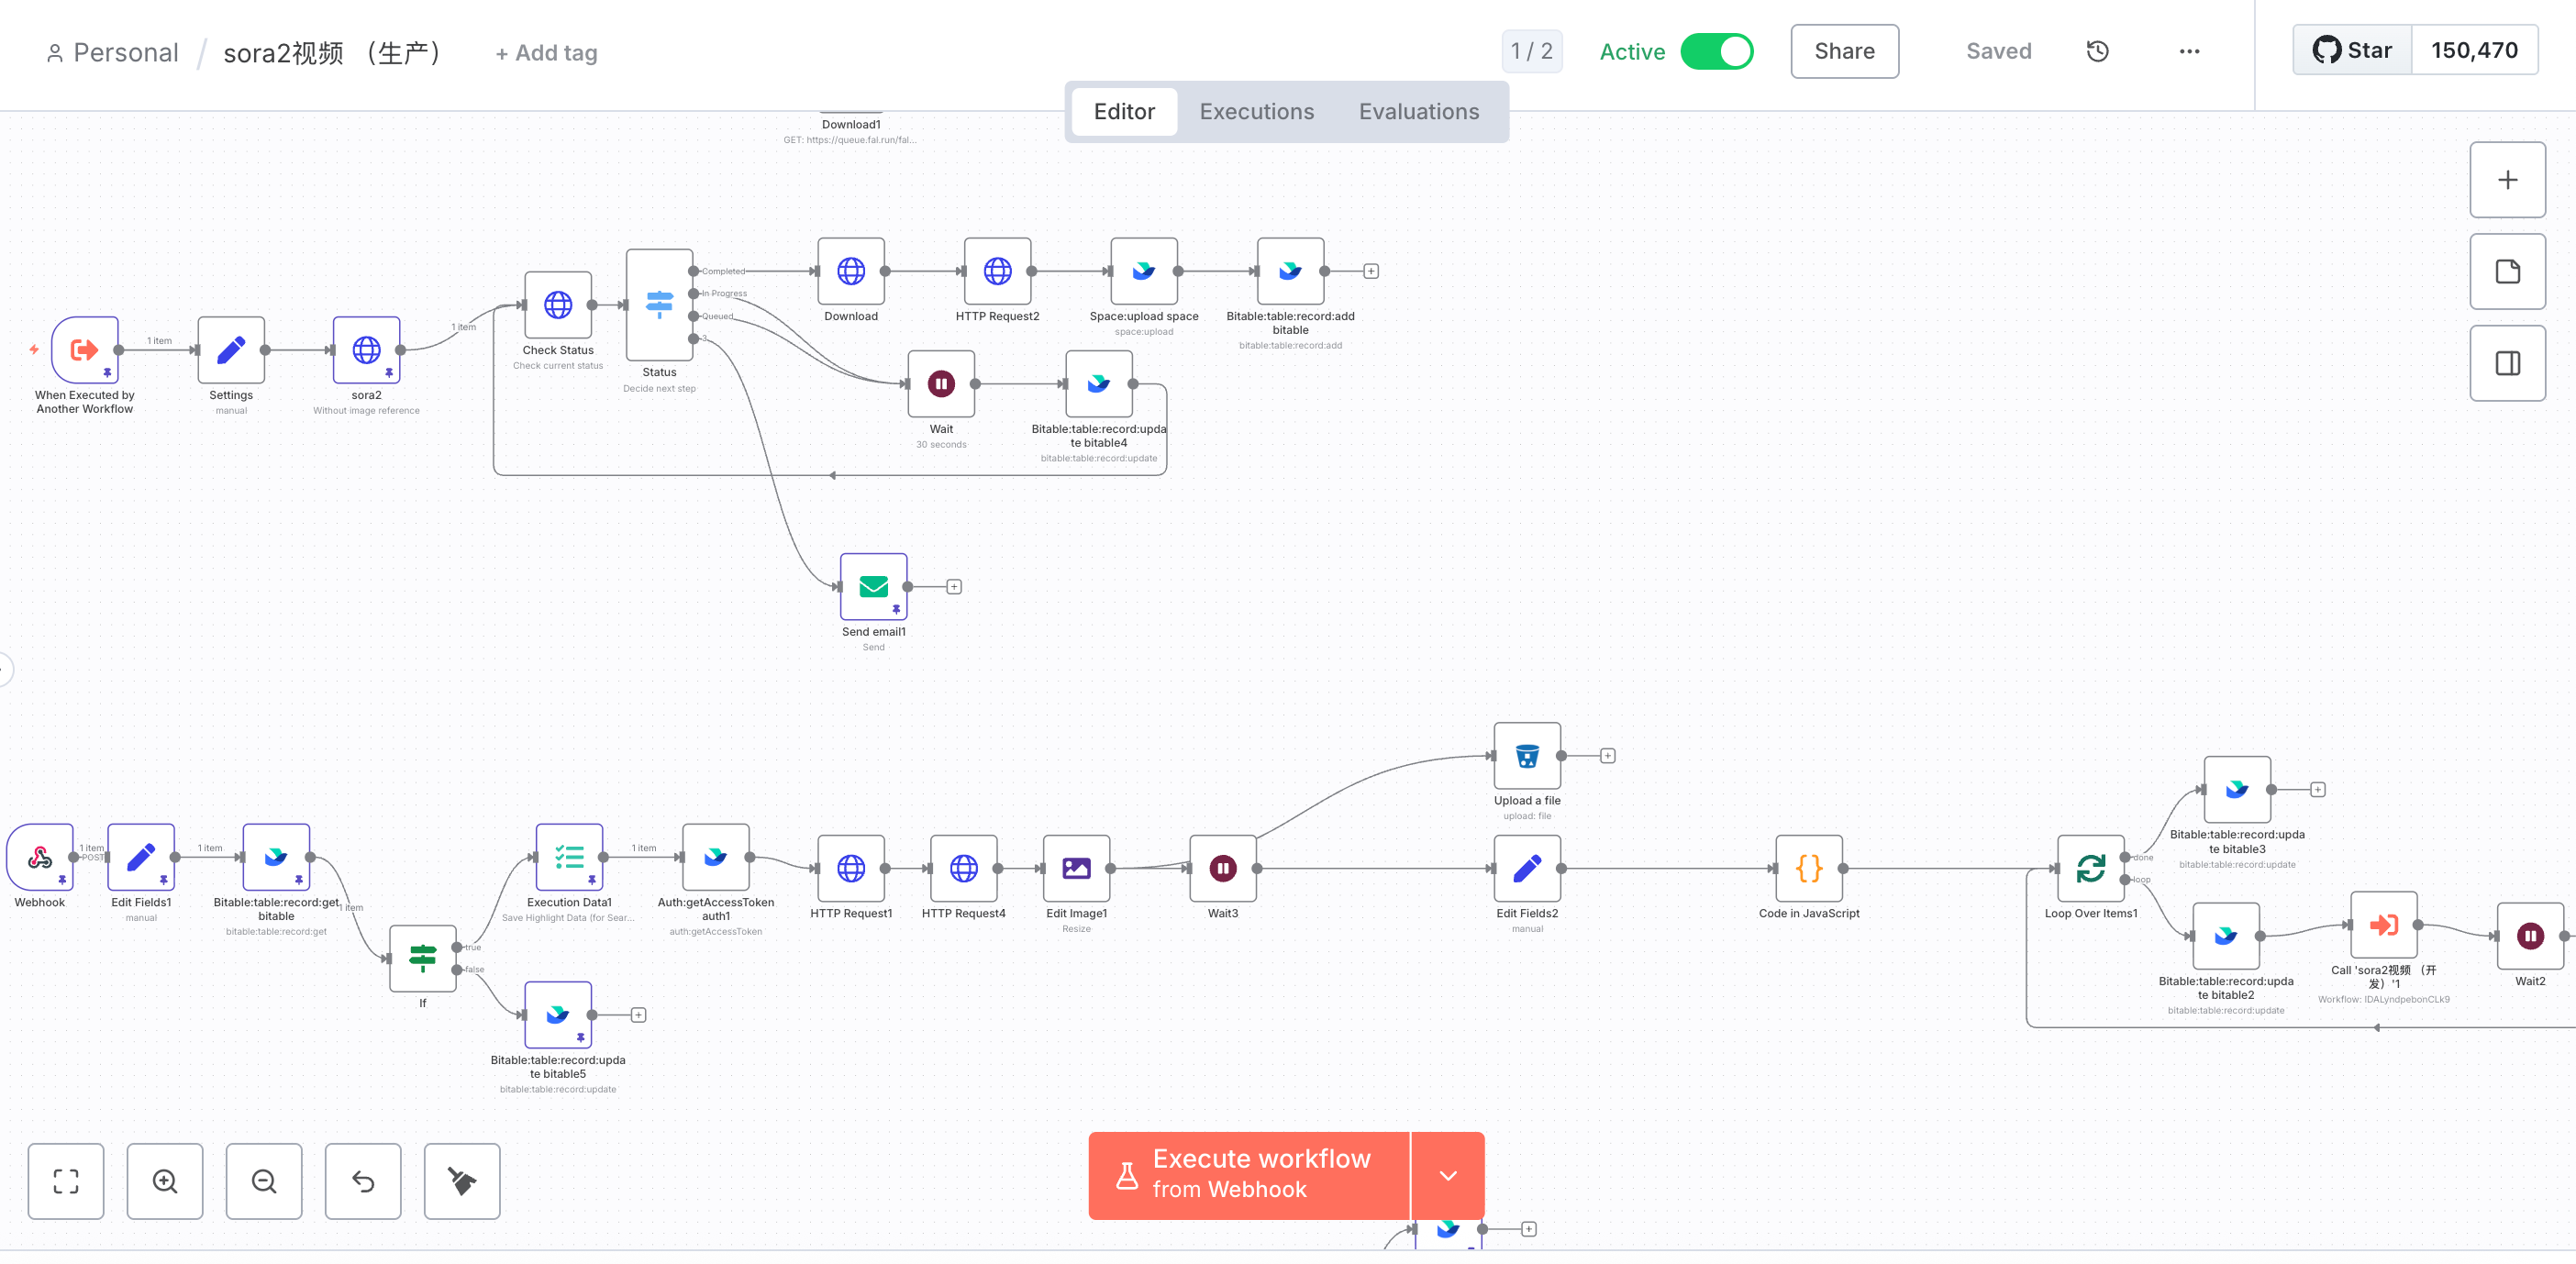Click the zoom in magnifier button
This screenshot has height=1264, width=2576.
165,1181
